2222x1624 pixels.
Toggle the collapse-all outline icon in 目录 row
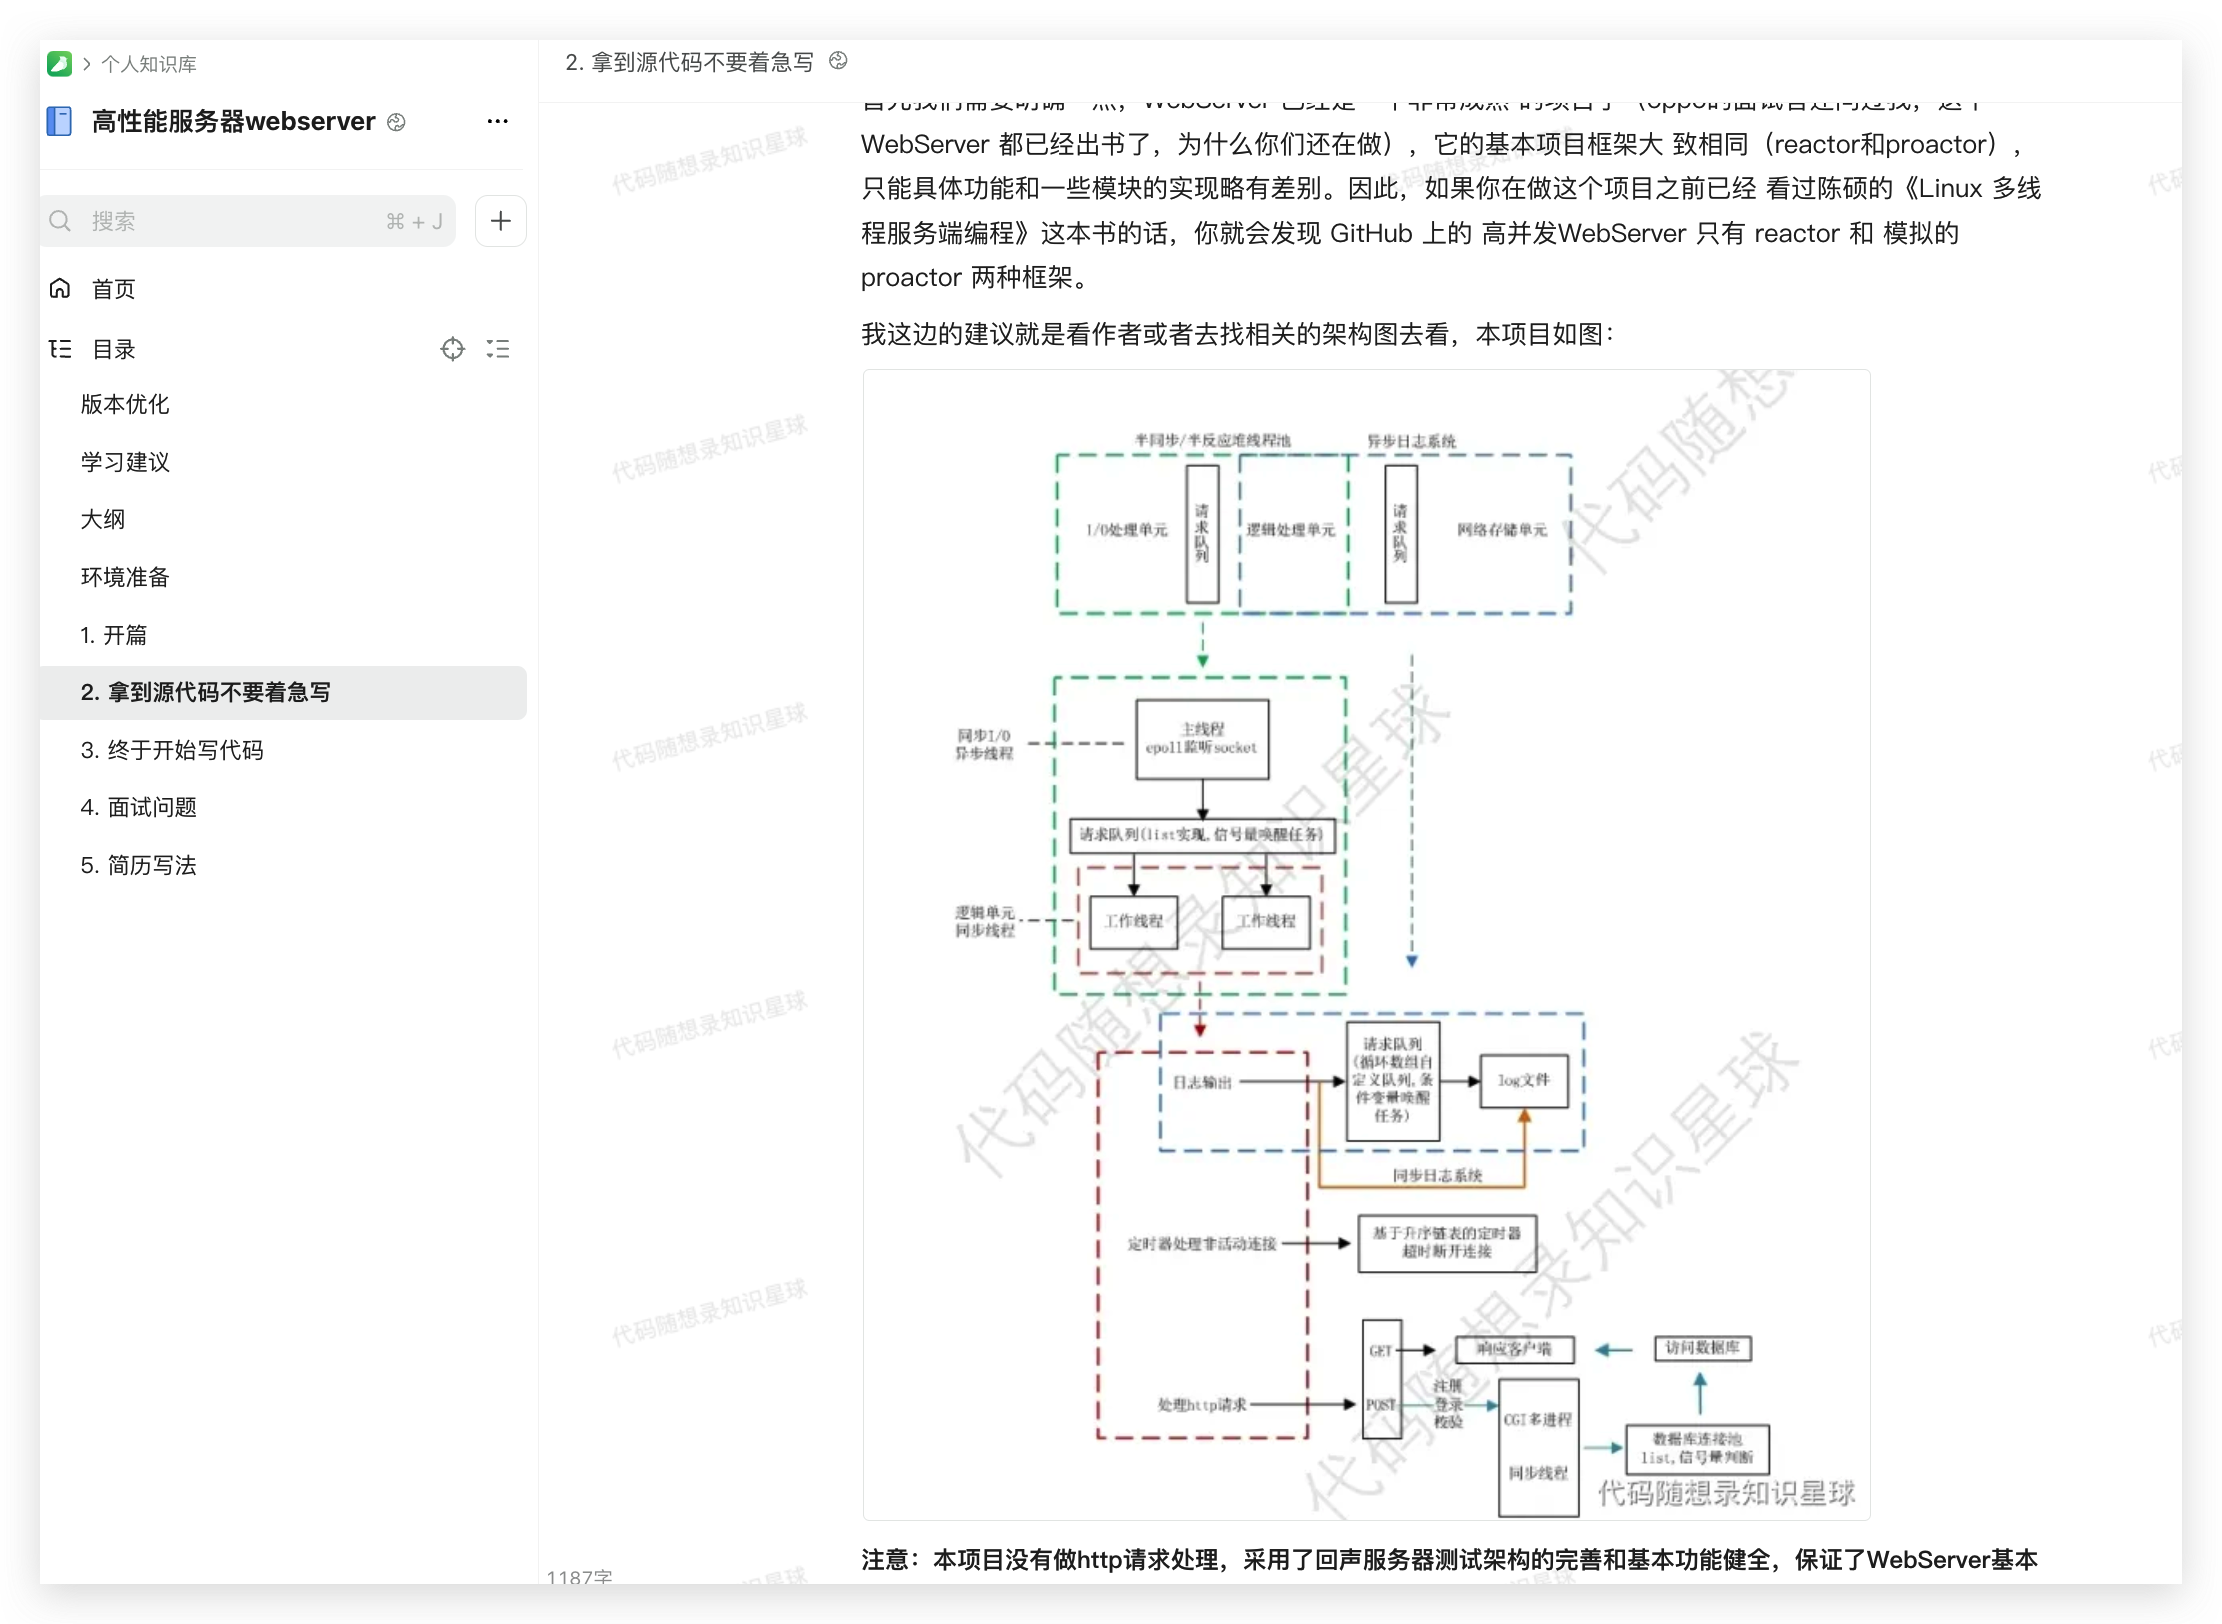[498, 349]
